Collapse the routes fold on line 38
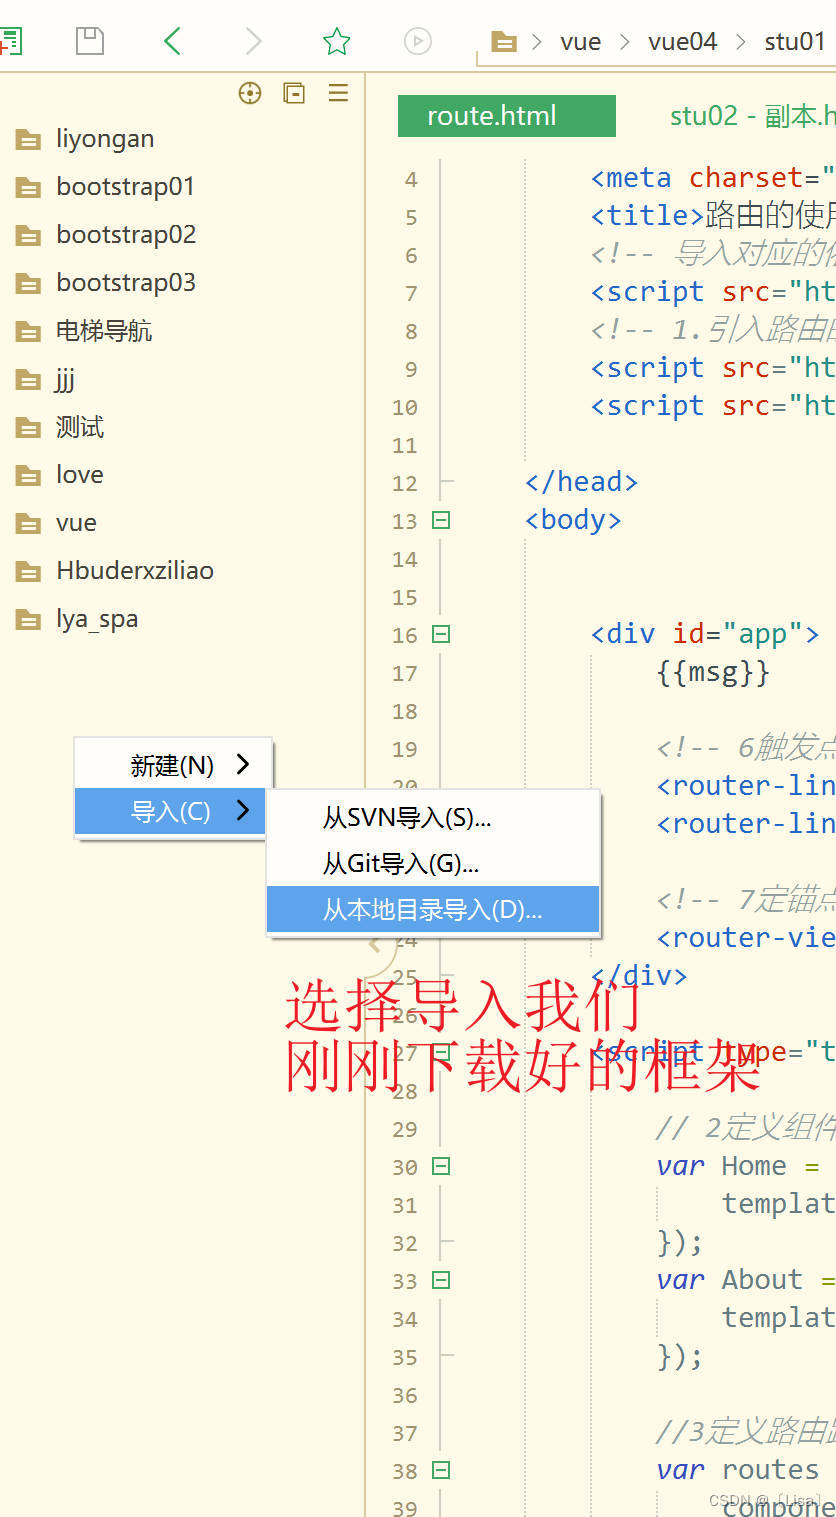 click(440, 1470)
